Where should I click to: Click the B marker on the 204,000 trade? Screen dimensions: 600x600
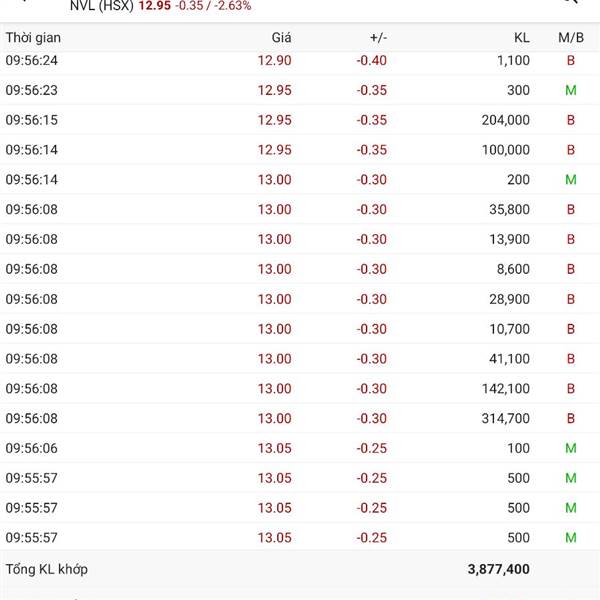[x=571, y=120]
